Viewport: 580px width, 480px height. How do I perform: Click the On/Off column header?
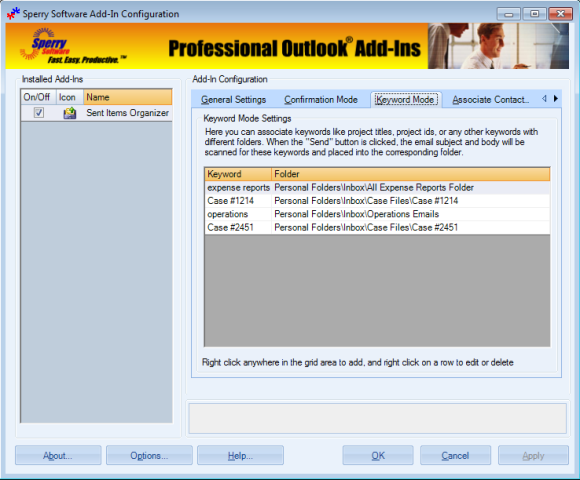pos(38,97)
